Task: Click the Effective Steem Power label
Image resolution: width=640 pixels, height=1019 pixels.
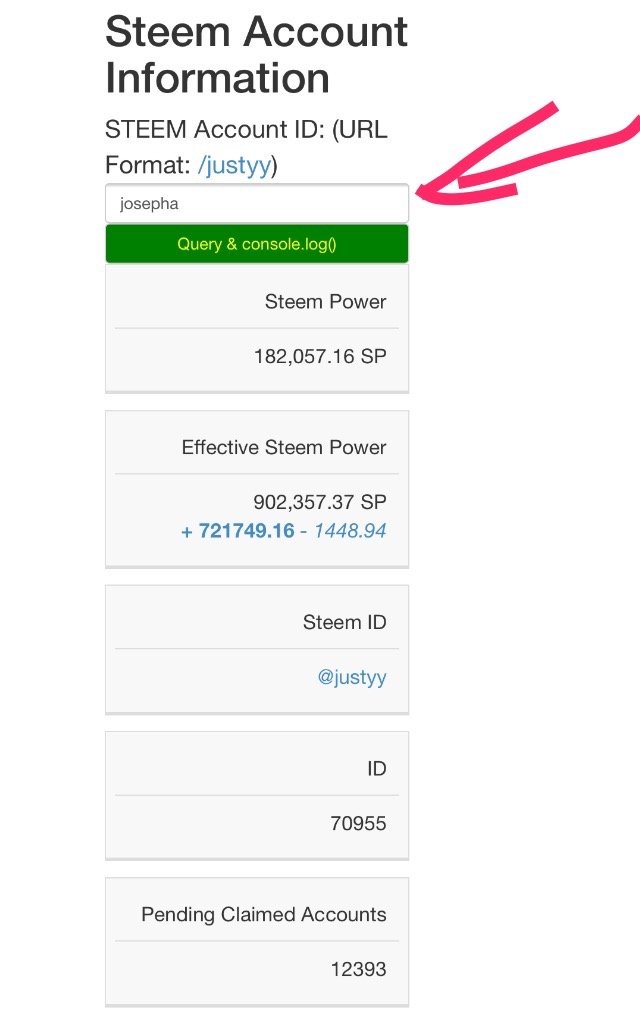Action: tap(283, 447)
